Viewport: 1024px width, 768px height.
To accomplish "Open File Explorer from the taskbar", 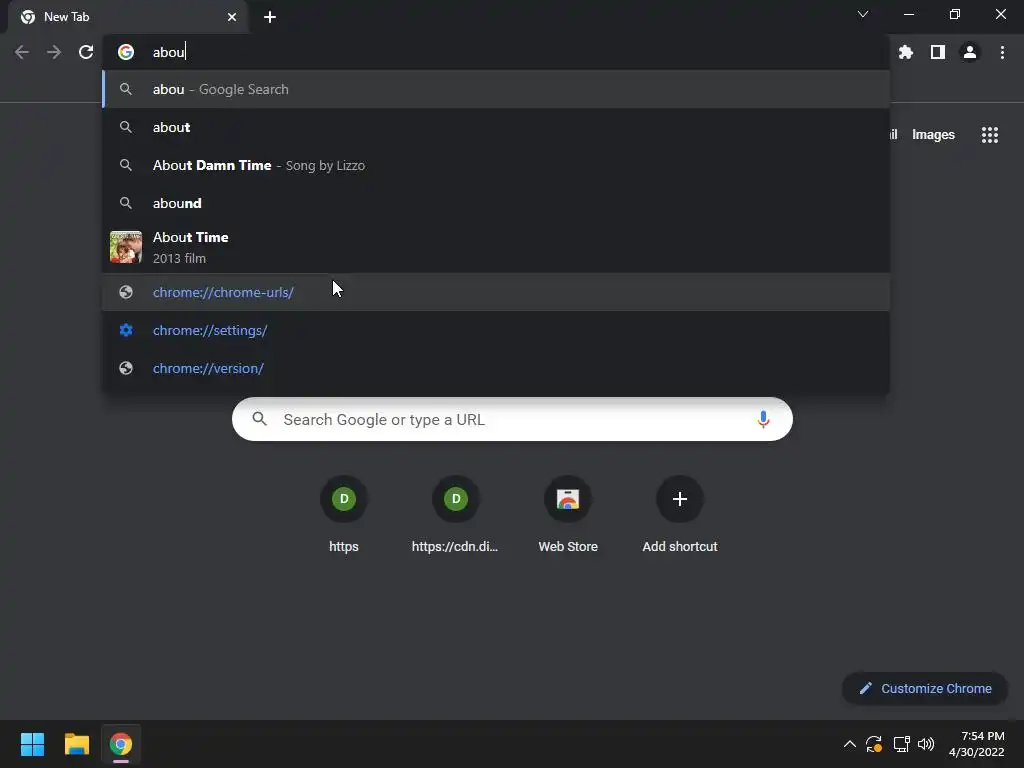I will (x=76, y=744).
